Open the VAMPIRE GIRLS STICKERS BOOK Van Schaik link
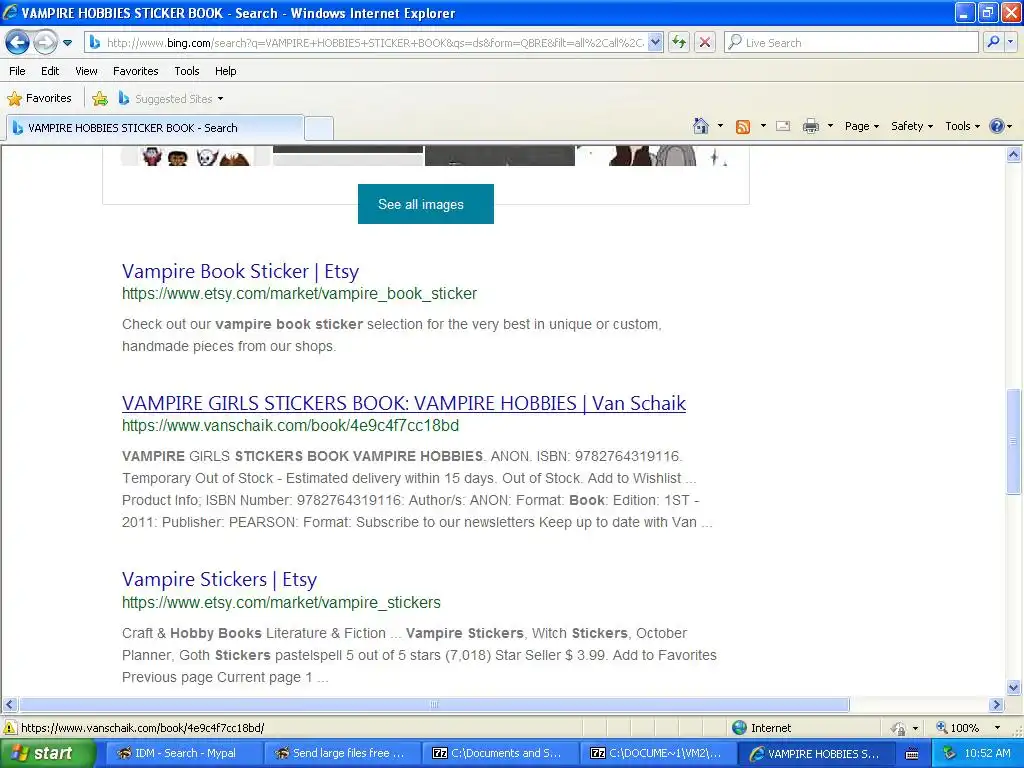 [404, 403]
